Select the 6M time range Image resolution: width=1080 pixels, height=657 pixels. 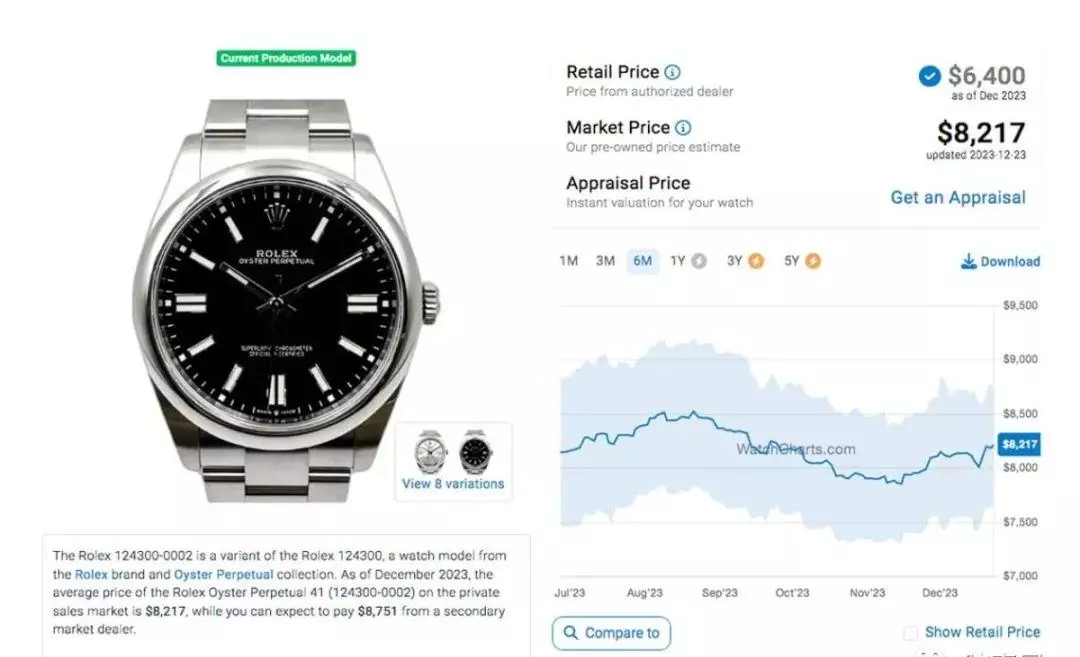click(643, 261)
